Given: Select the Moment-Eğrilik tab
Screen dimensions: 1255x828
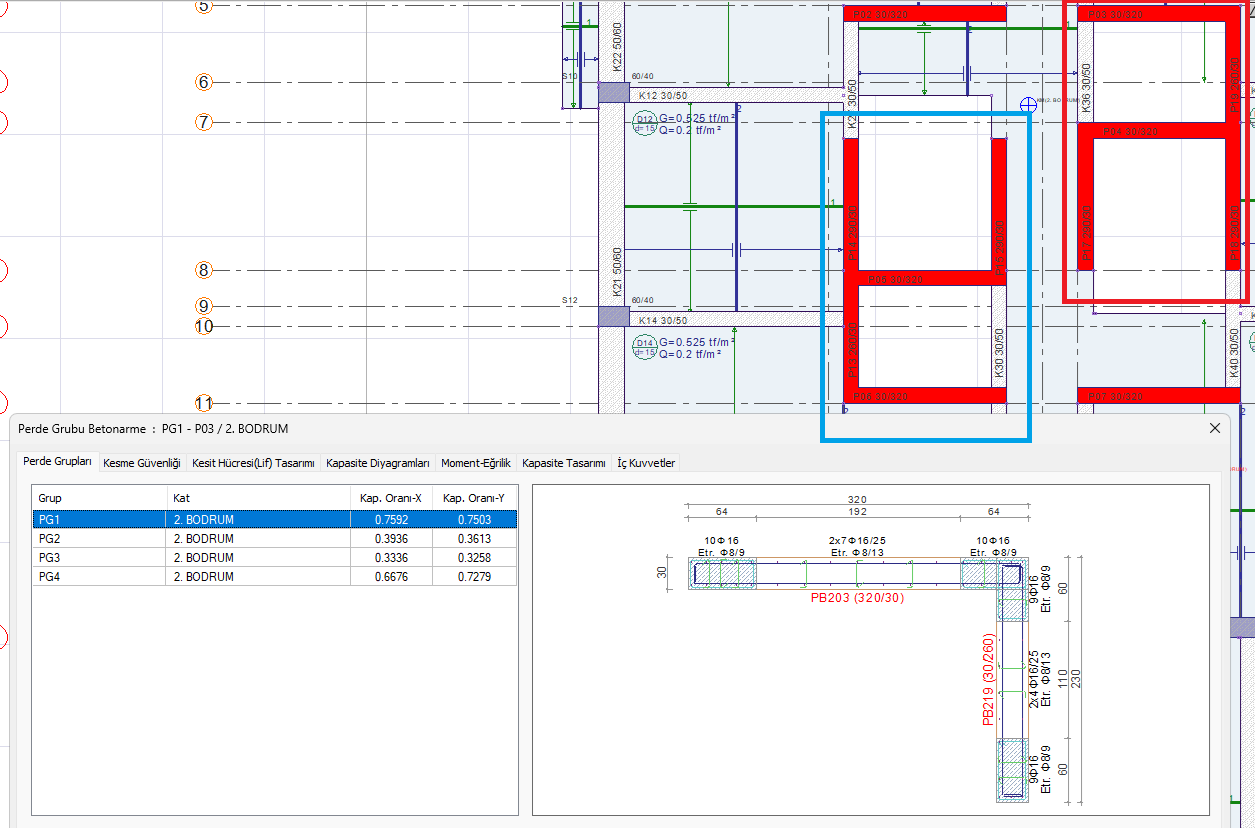Looking at the screenshot, I should 476,463.
